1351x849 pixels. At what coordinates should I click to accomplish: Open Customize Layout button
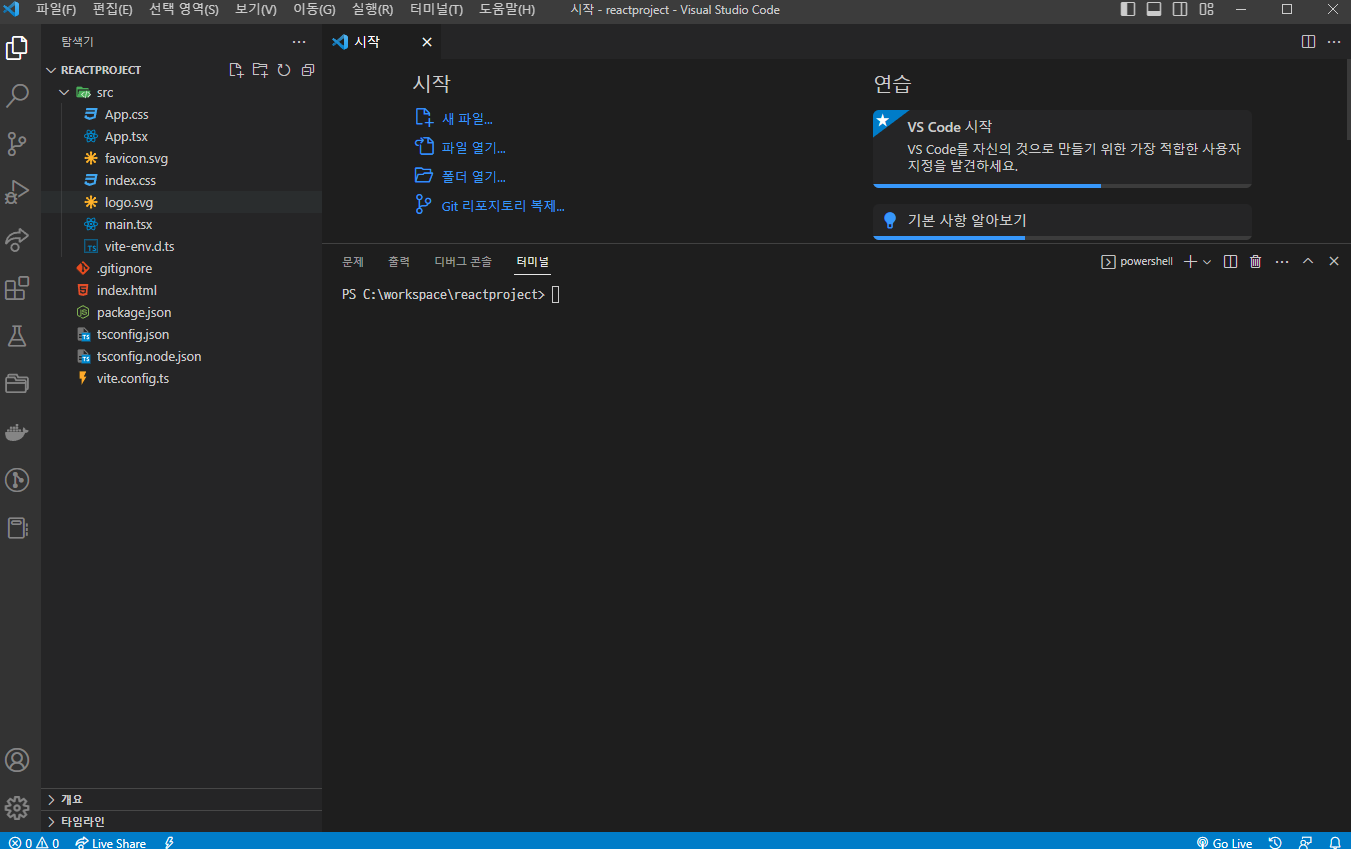click(1206, 9)
